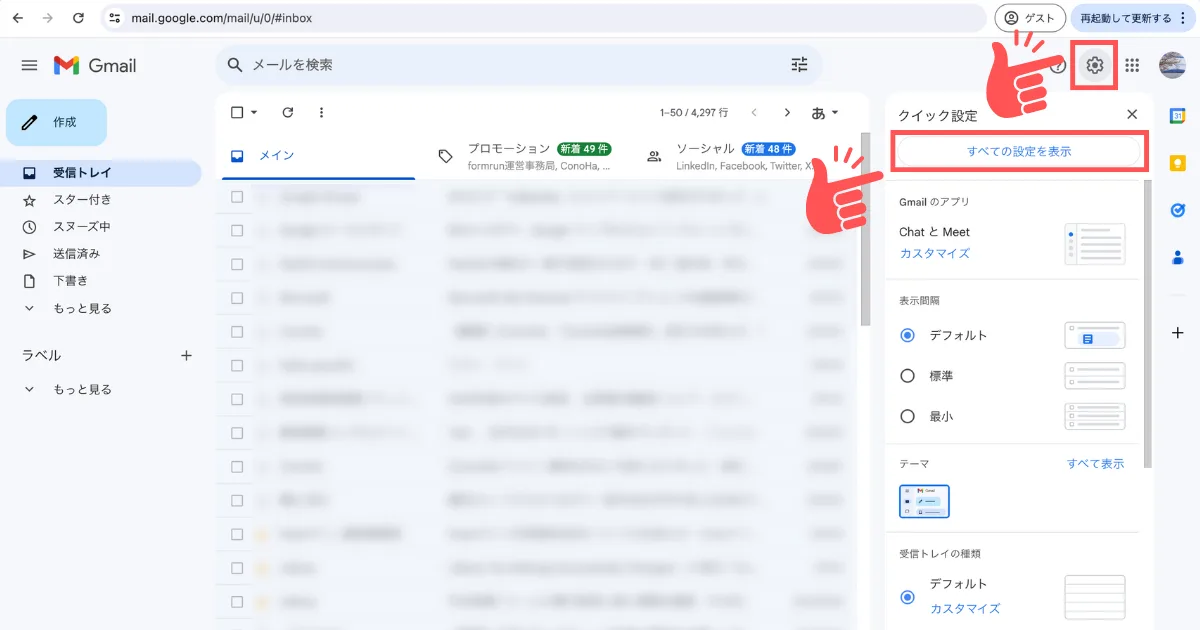Compose a new email with 作成

pos(56,122)
